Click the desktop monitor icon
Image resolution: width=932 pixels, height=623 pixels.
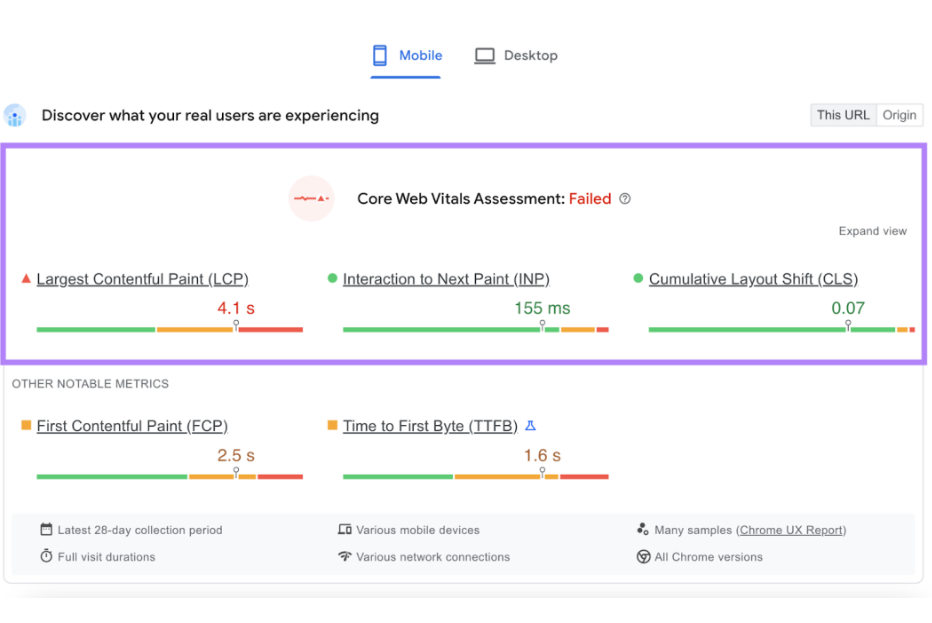click(x=485, y=56)
